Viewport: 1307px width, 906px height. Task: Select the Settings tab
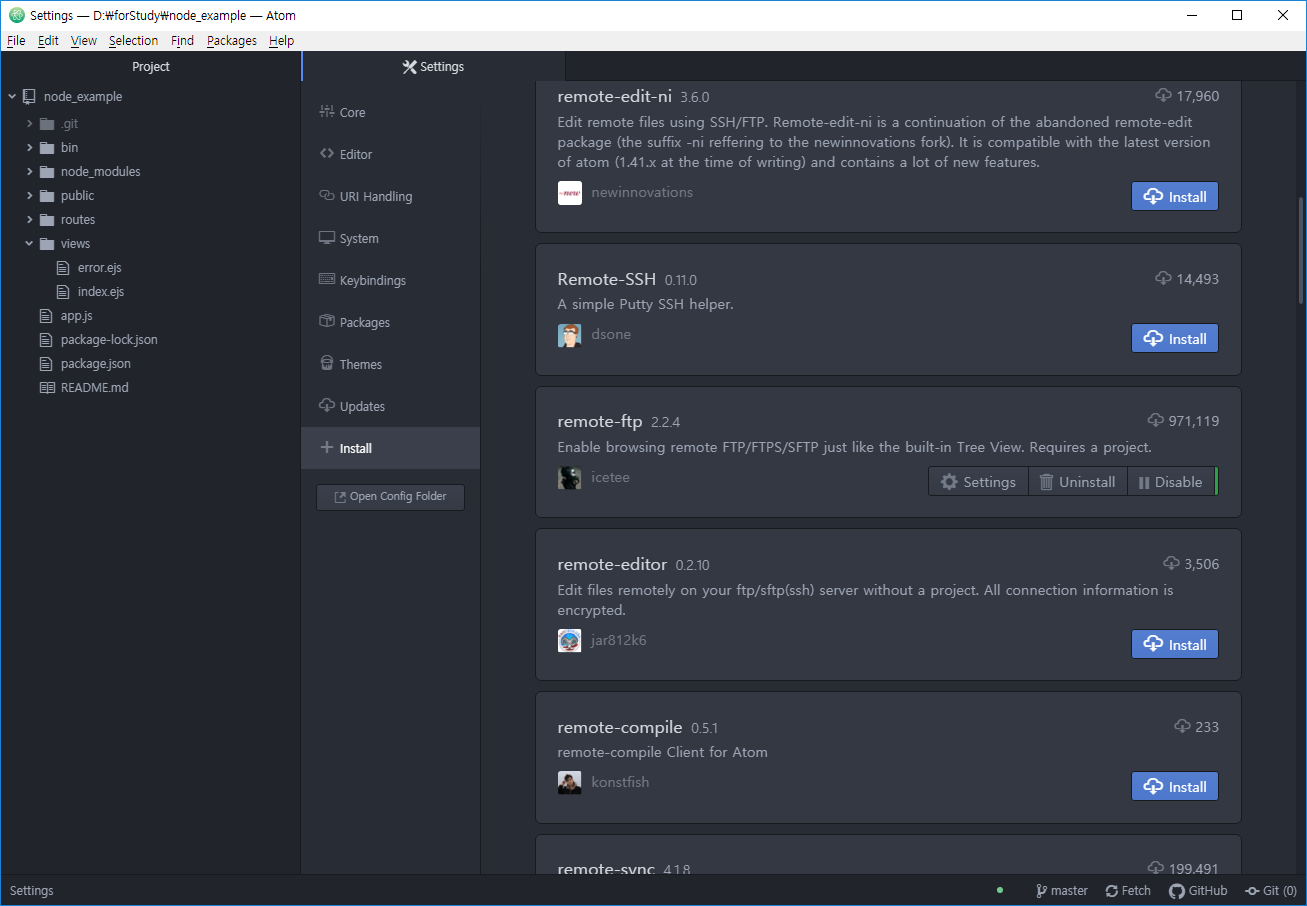433,67
